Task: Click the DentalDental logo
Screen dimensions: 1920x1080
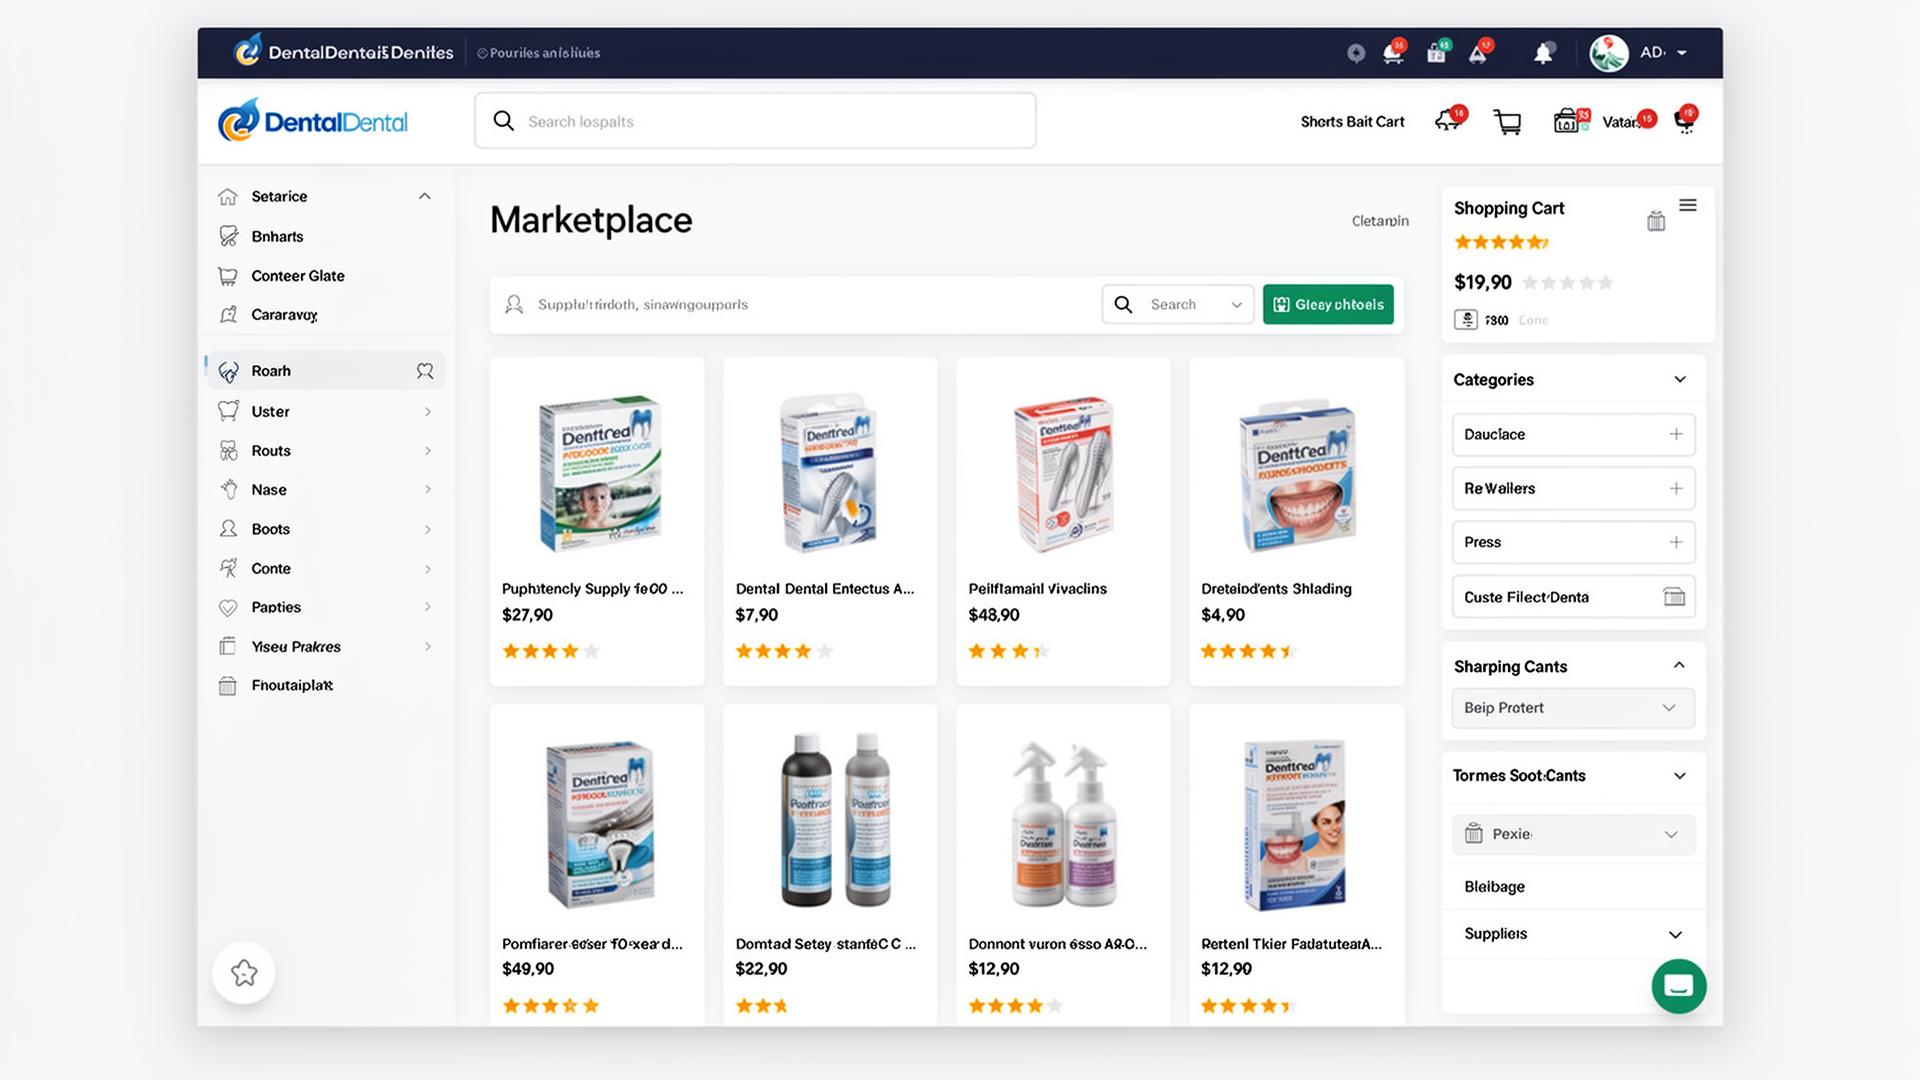Action: pyautogui.click(x=313, y=121)
